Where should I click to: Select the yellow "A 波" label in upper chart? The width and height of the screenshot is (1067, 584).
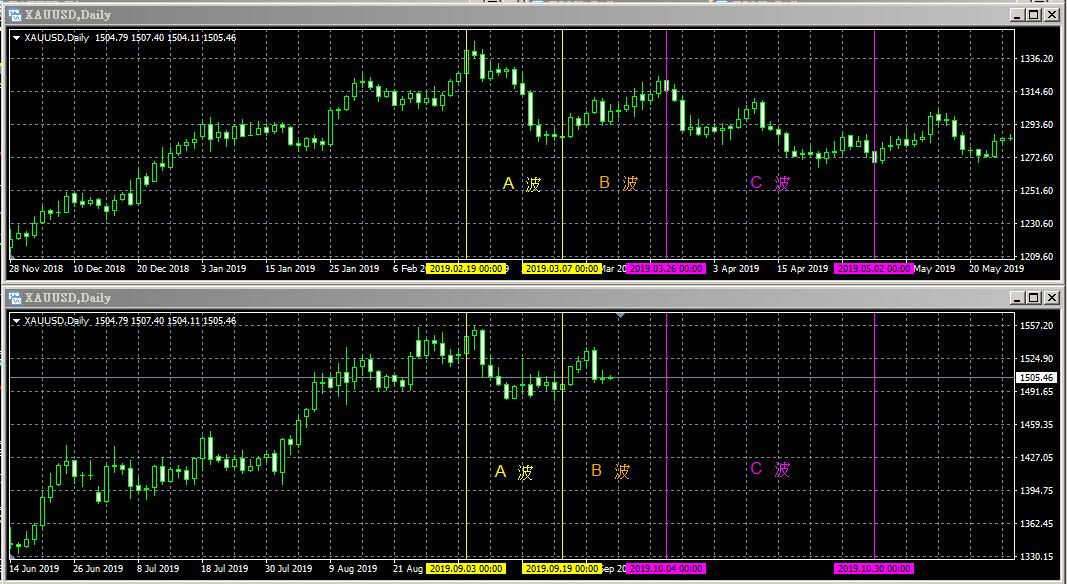tap(522, 183)
